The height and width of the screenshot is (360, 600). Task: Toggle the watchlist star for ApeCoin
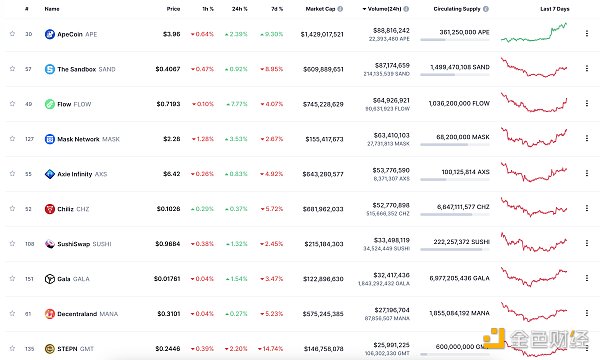point(12,34)
